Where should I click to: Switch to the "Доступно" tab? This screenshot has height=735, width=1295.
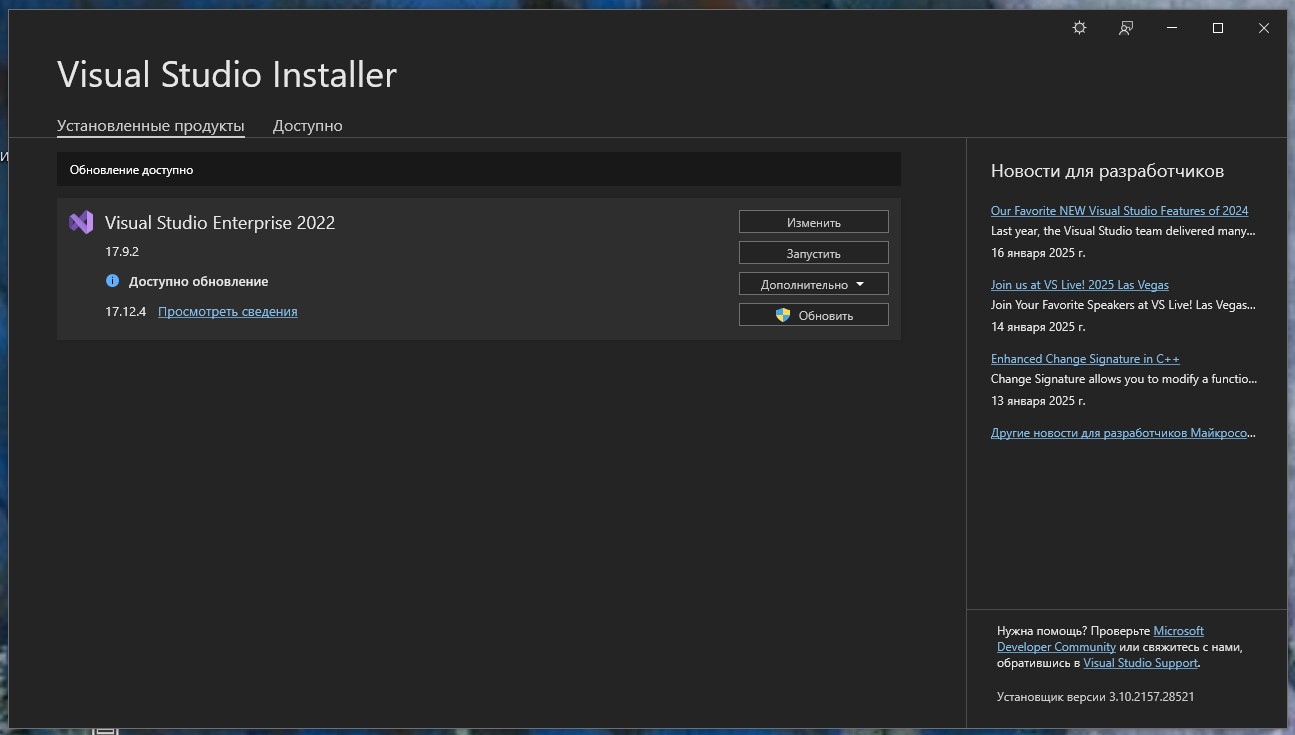point(307,125)
